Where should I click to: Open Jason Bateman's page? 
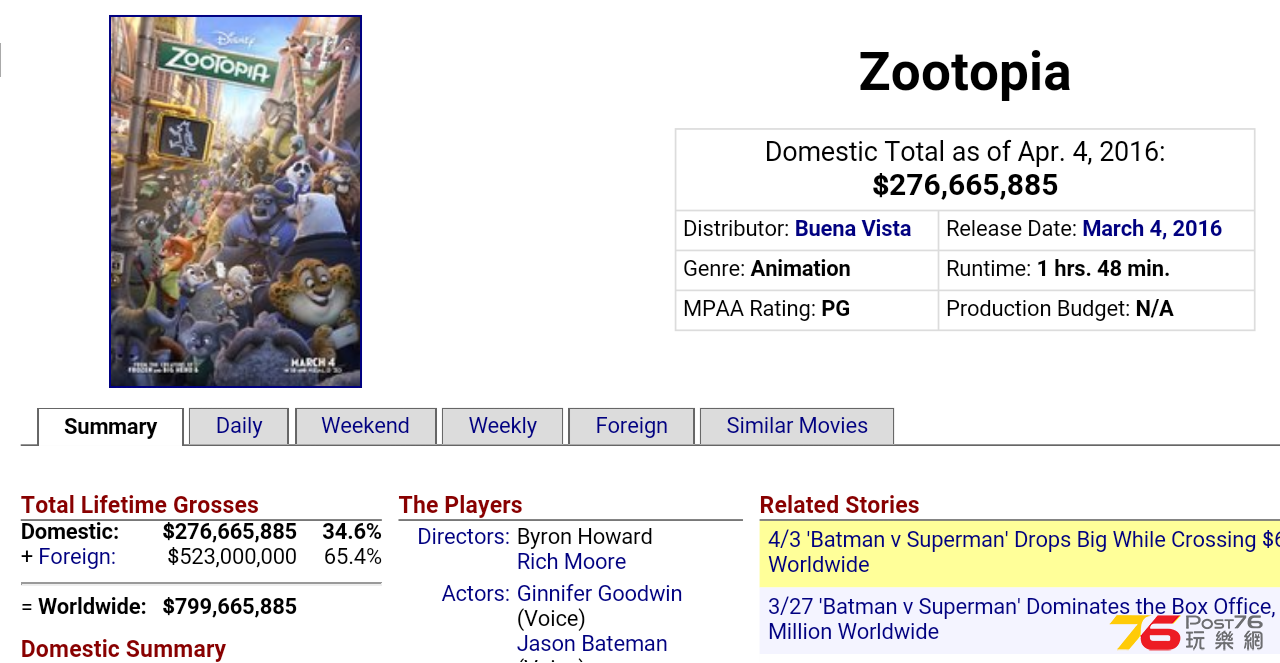pyautogui.click(x=592, y=644)
